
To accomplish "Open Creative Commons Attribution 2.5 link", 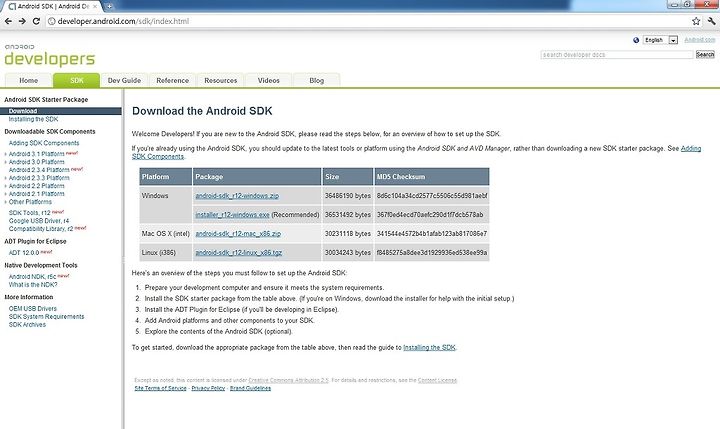I will (288, 380).
